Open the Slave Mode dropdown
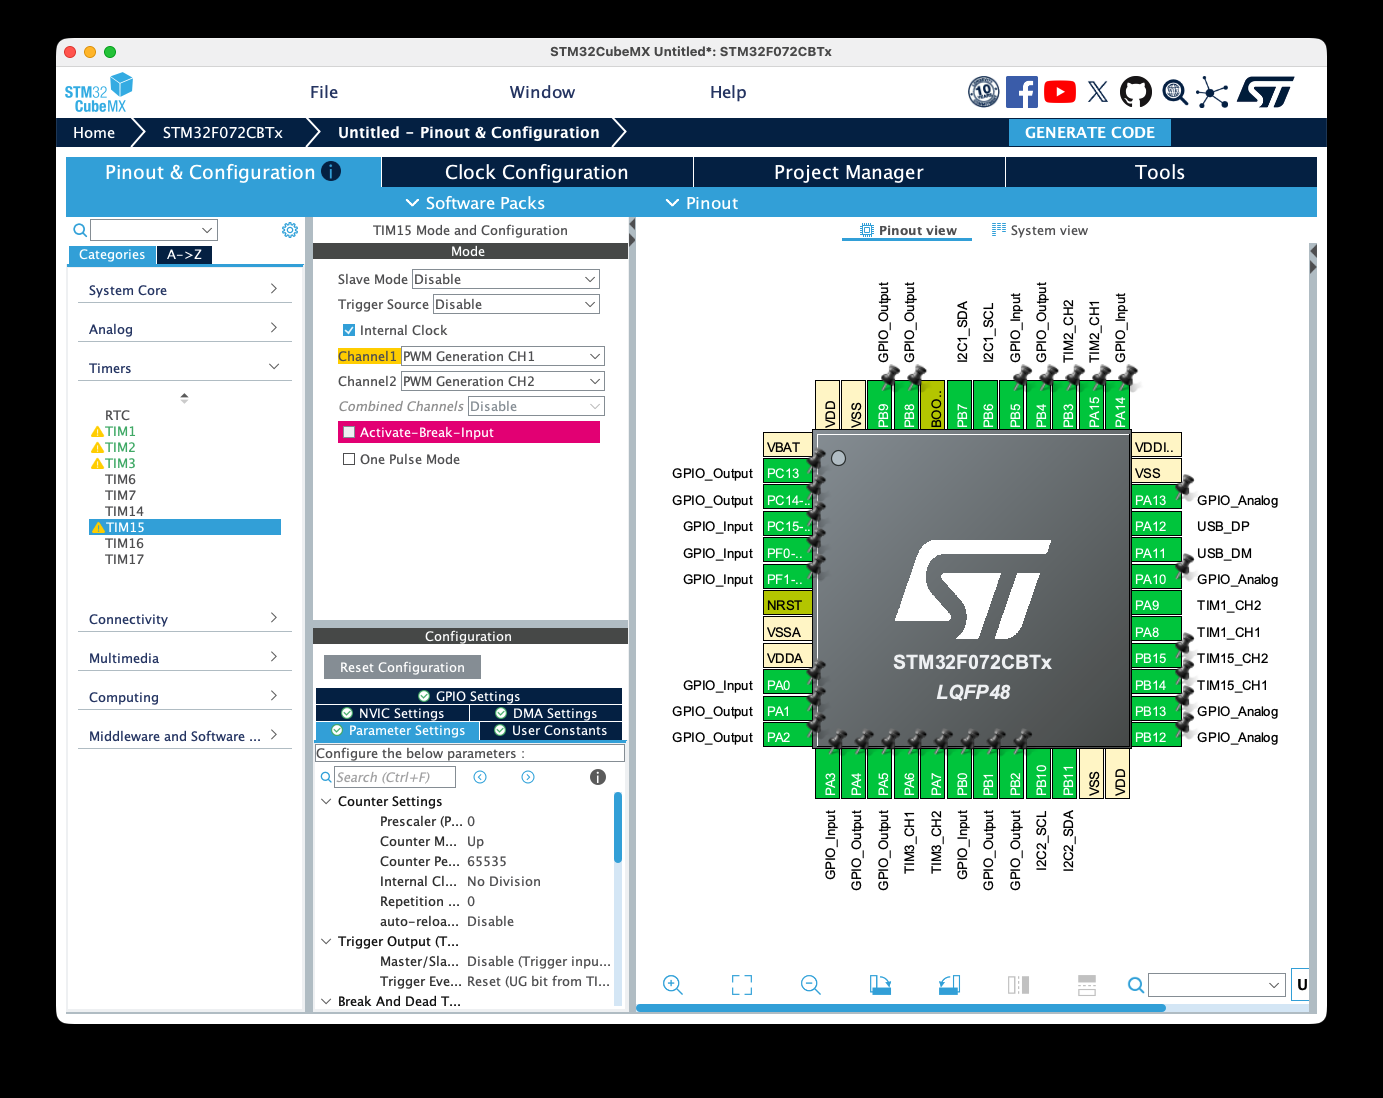The image size is (1383, 1098). coord(505,279)
